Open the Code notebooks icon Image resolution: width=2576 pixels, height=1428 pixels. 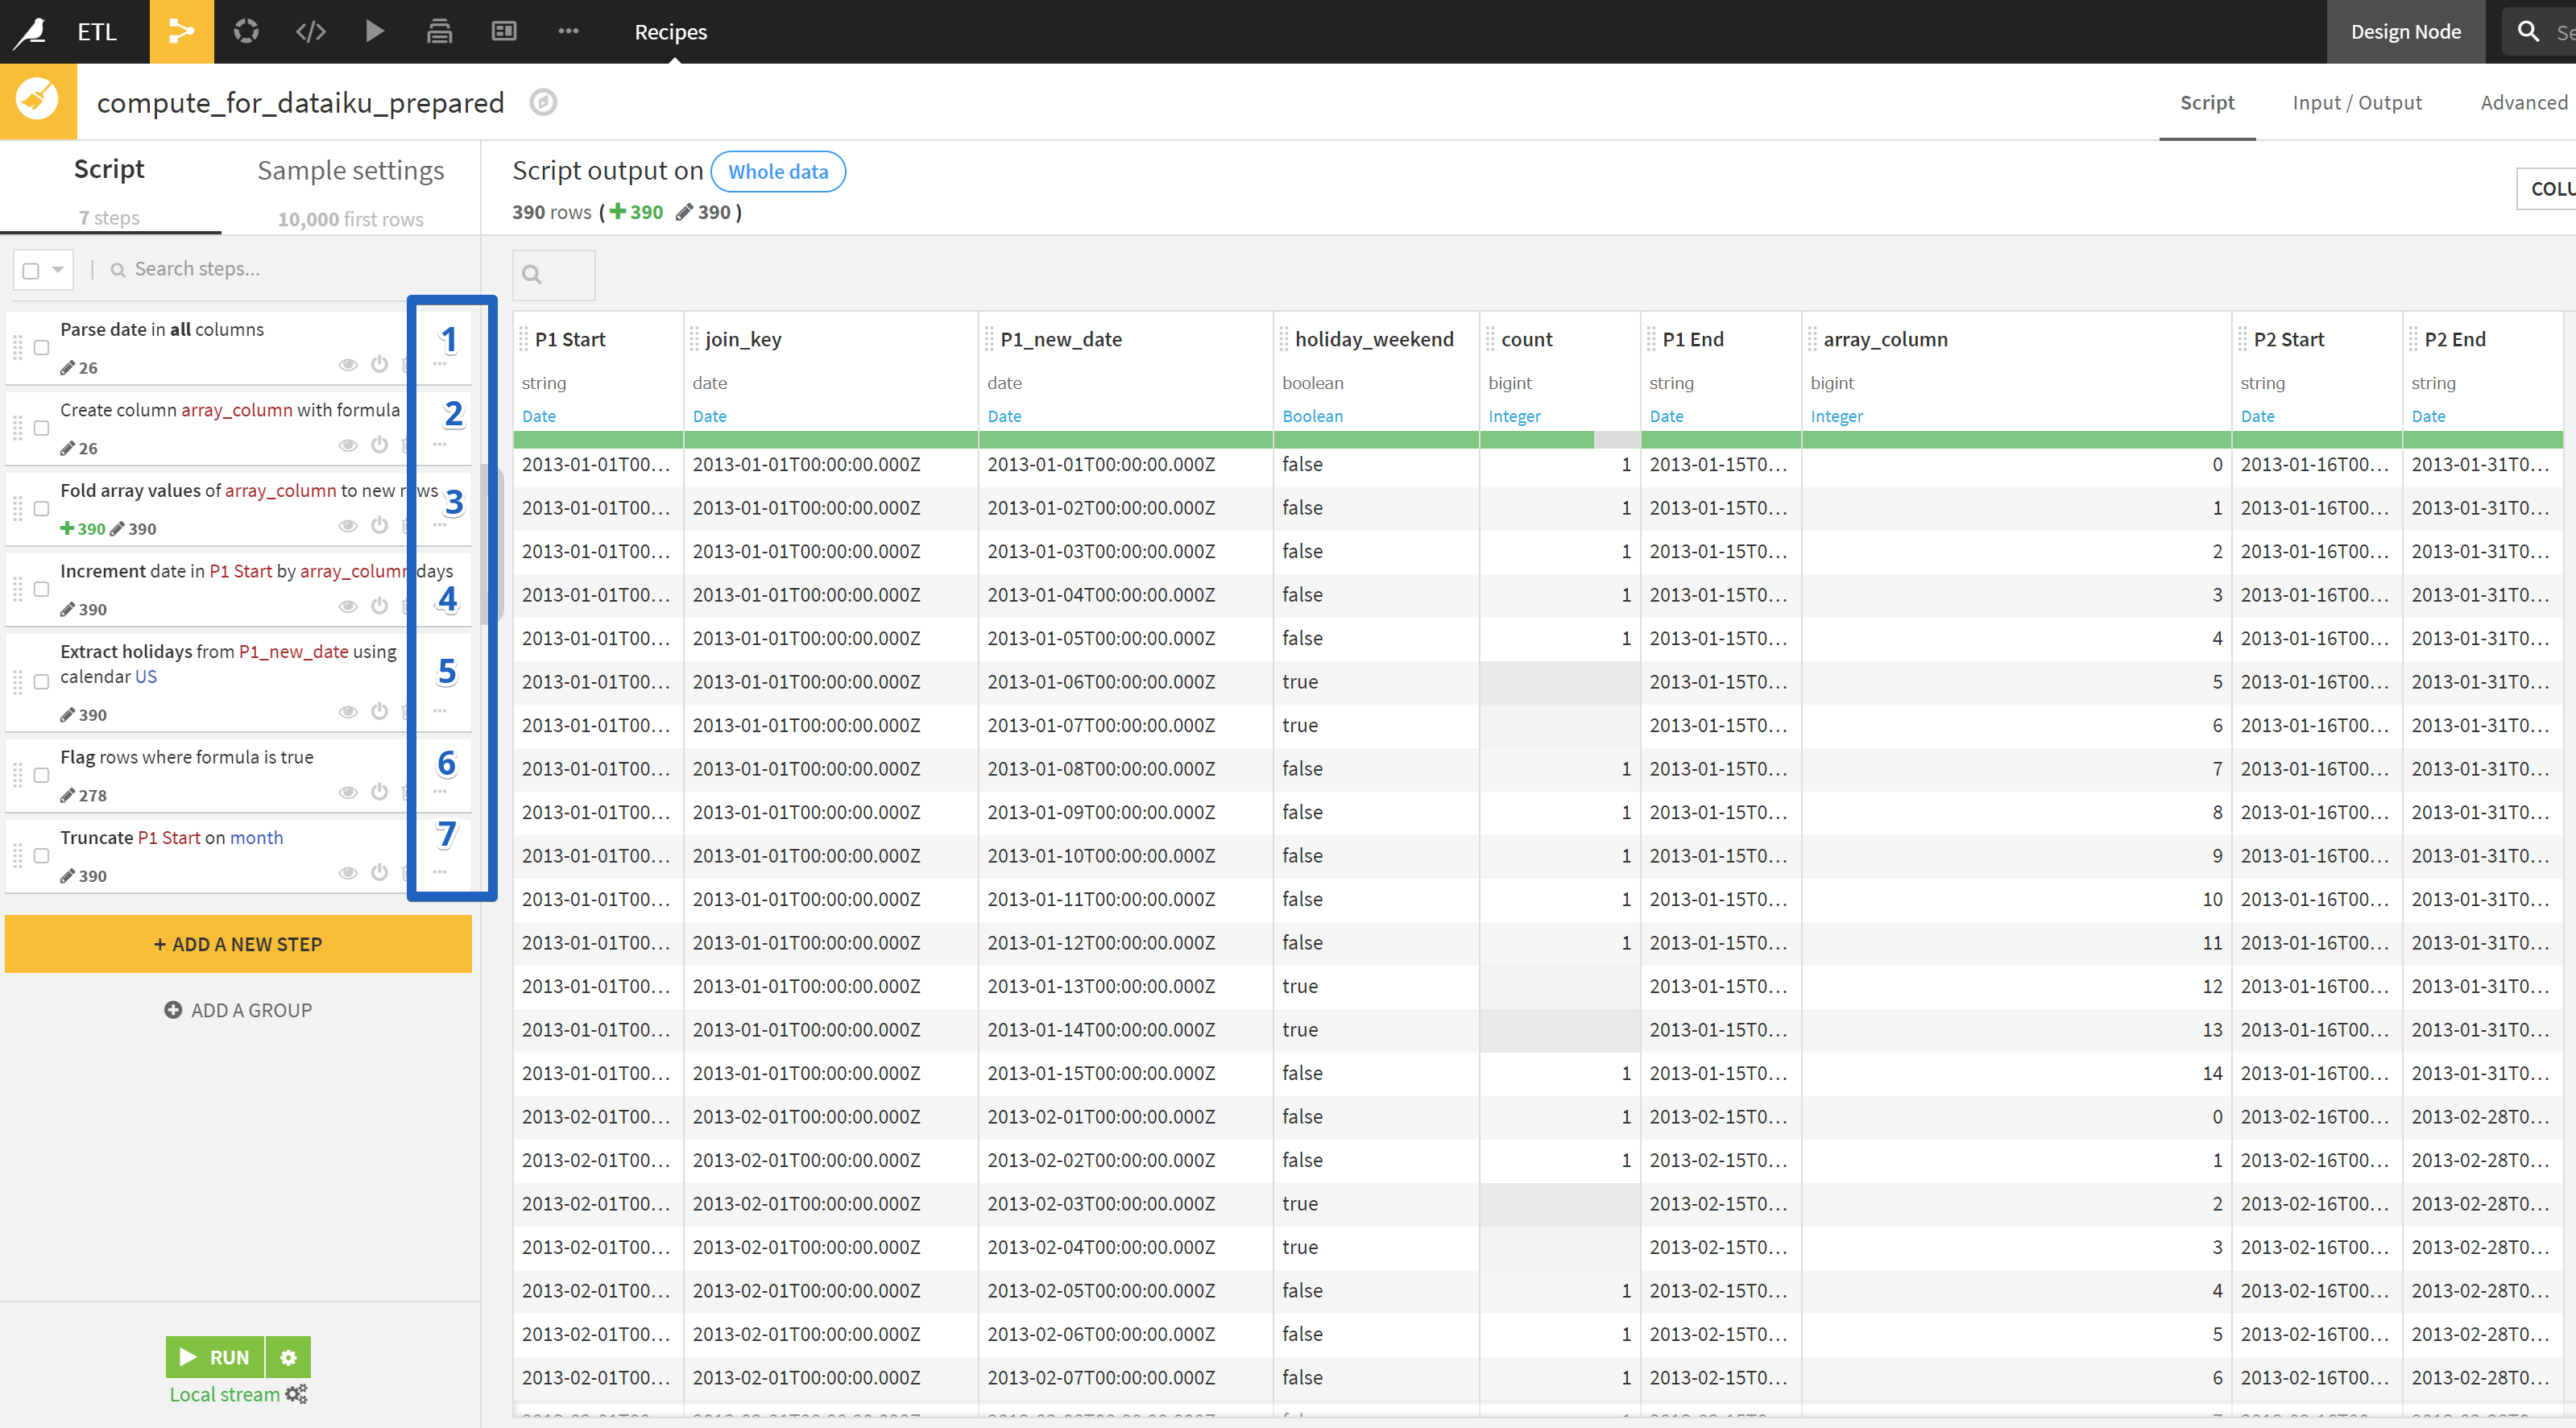tap(311, 32)
